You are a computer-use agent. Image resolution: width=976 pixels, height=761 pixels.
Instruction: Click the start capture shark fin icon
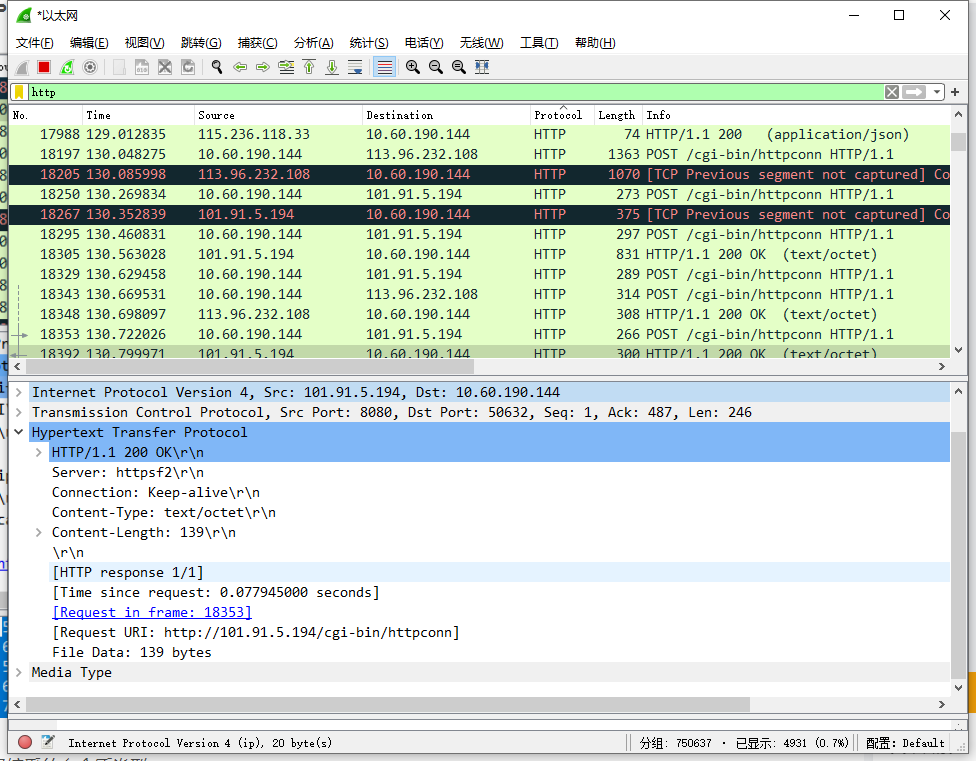click(22, 67)
